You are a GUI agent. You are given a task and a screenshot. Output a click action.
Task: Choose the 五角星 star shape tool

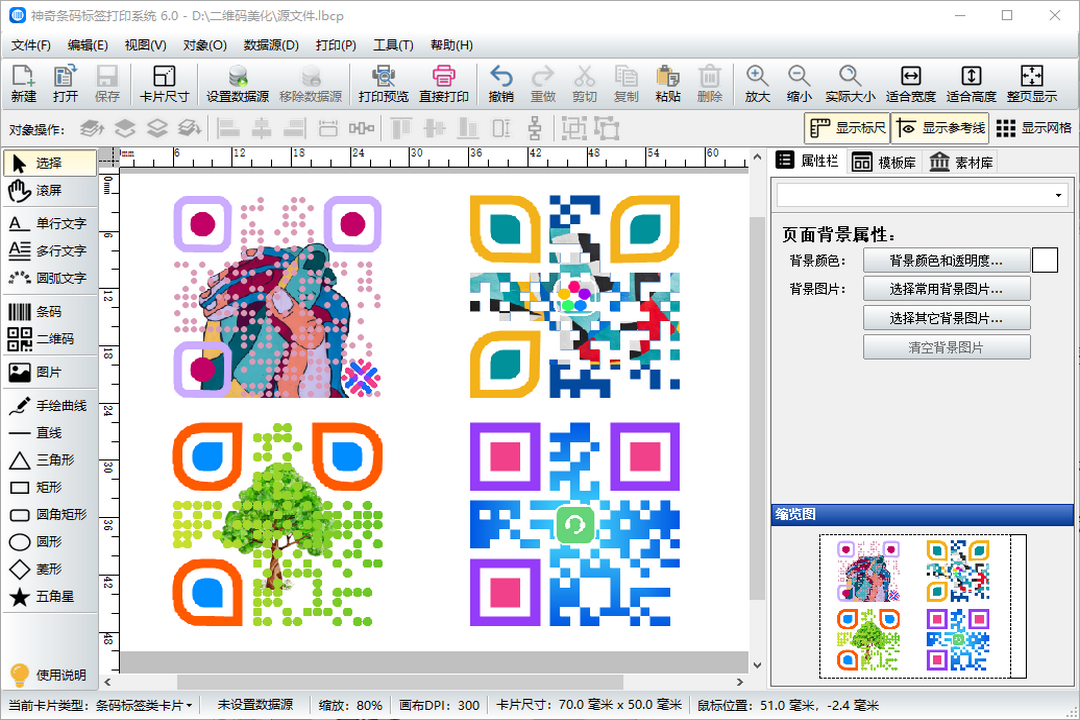[49, 596]
